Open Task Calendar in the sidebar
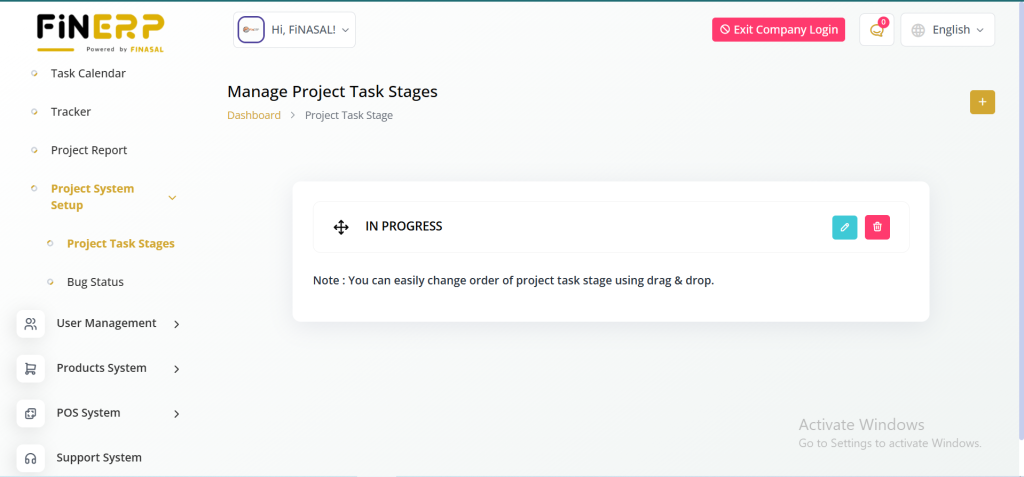Viewport: 1024px width, 477px height. [x=88, y=73]
